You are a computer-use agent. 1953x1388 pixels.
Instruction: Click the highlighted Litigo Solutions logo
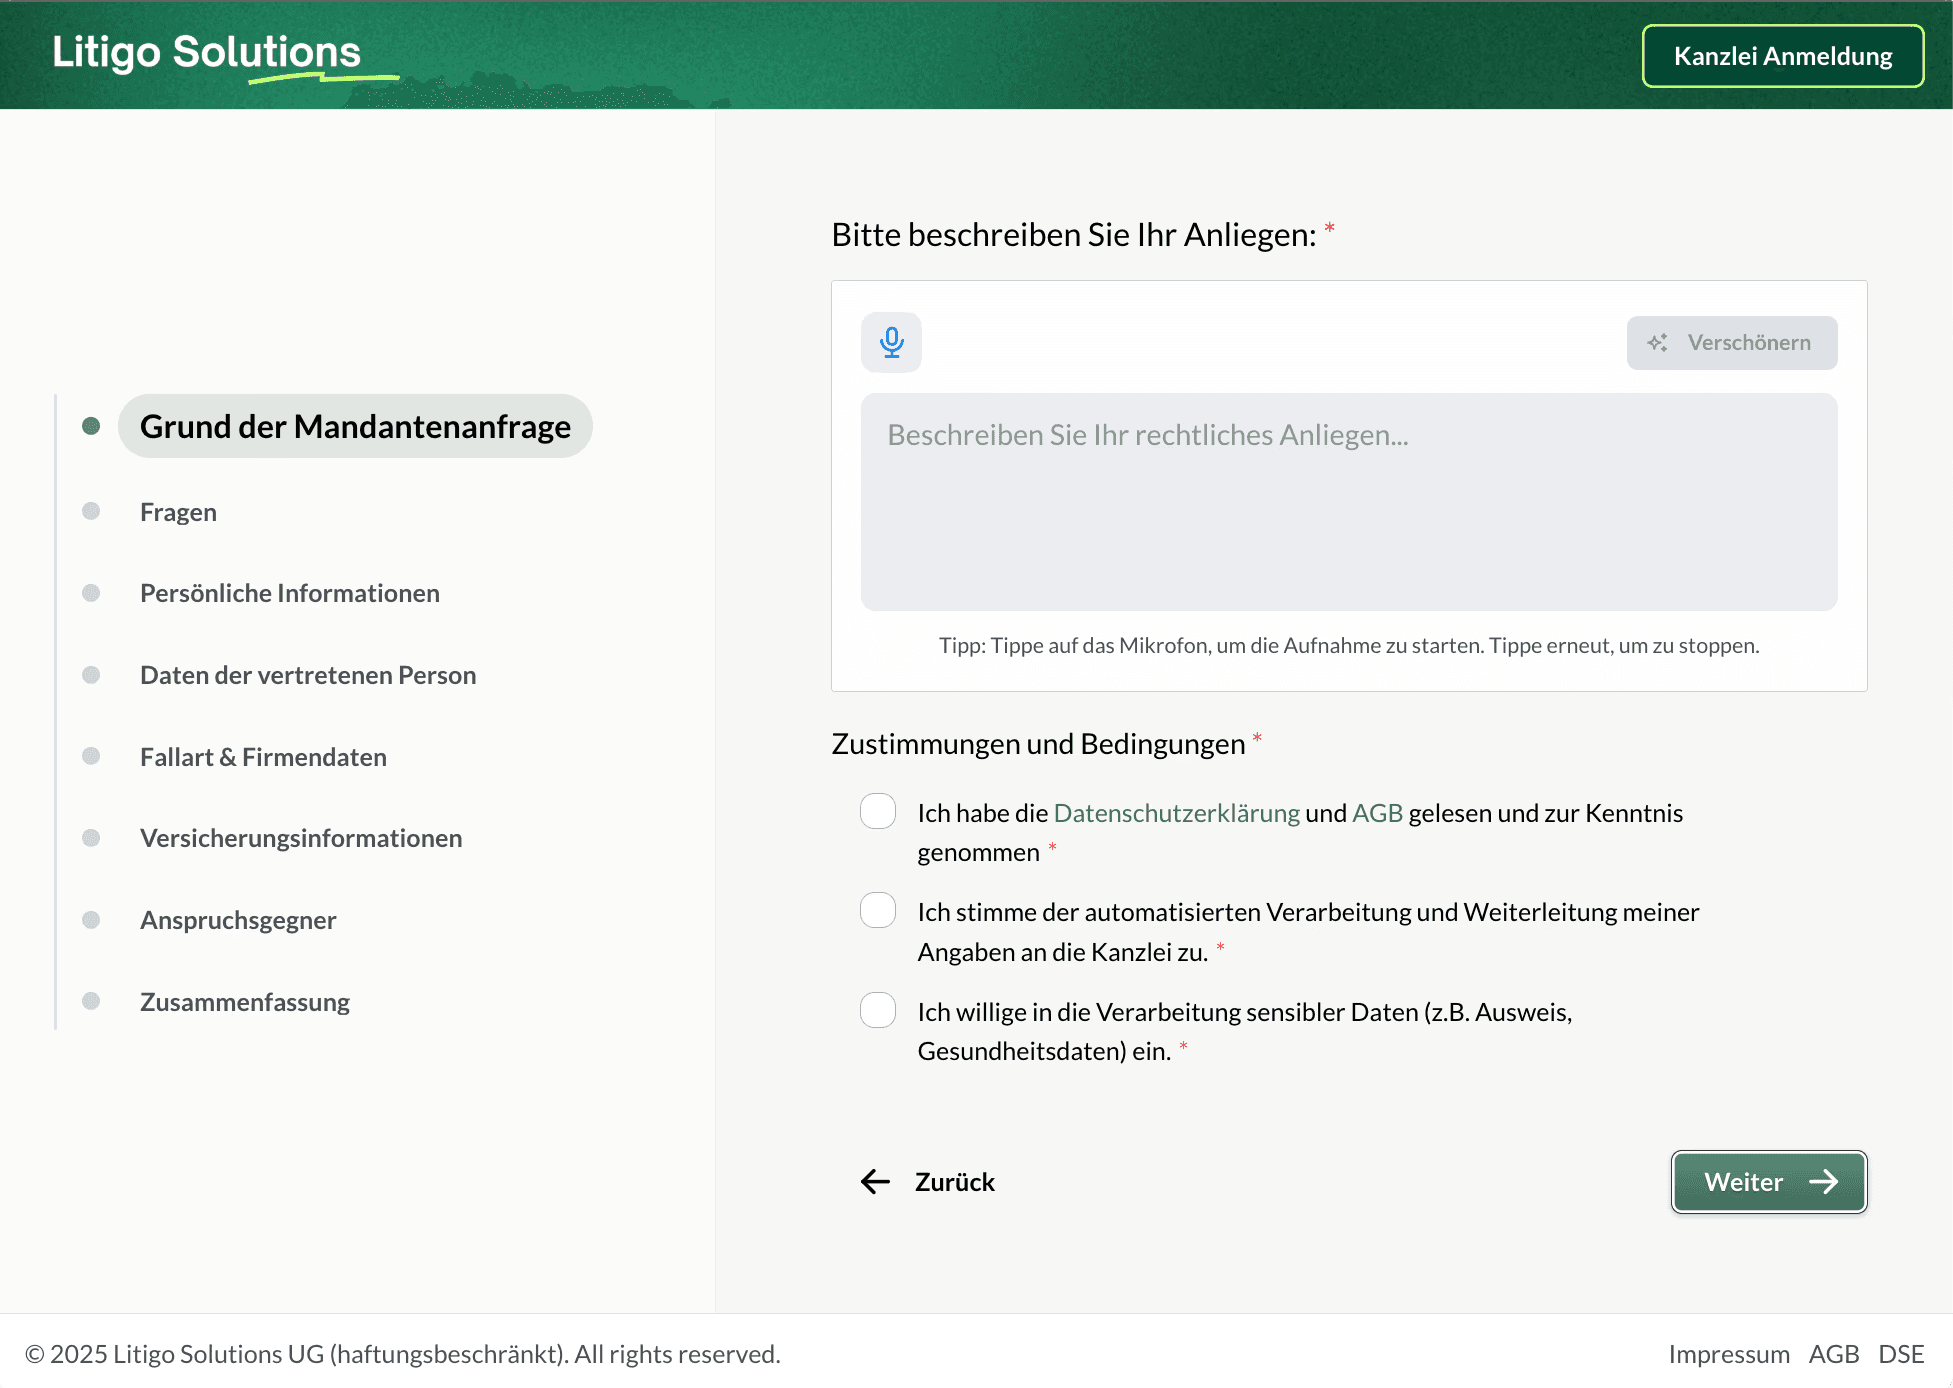[206, 54]
